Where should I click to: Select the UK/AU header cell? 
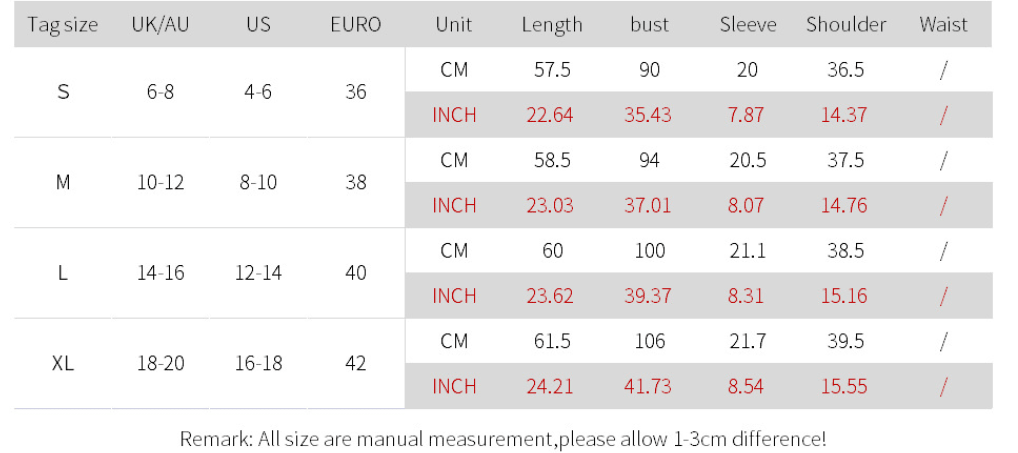coord(160,25)
